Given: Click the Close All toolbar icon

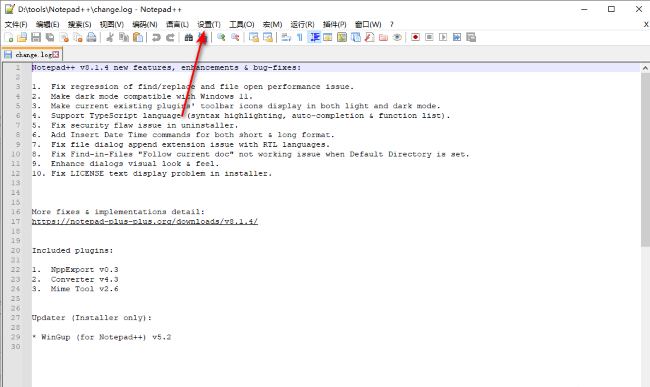Looking at the screenshot, I should [x=78, y=38].
